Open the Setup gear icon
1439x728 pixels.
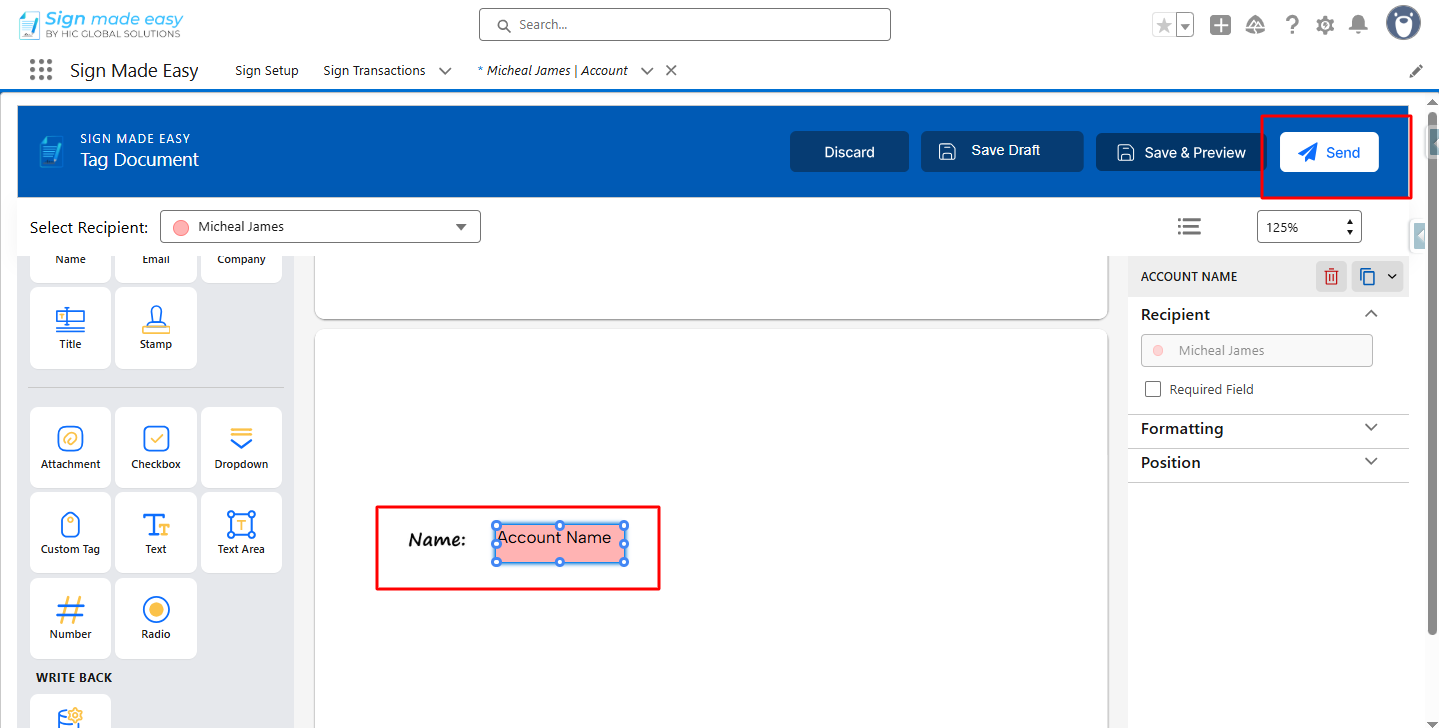1325,25
